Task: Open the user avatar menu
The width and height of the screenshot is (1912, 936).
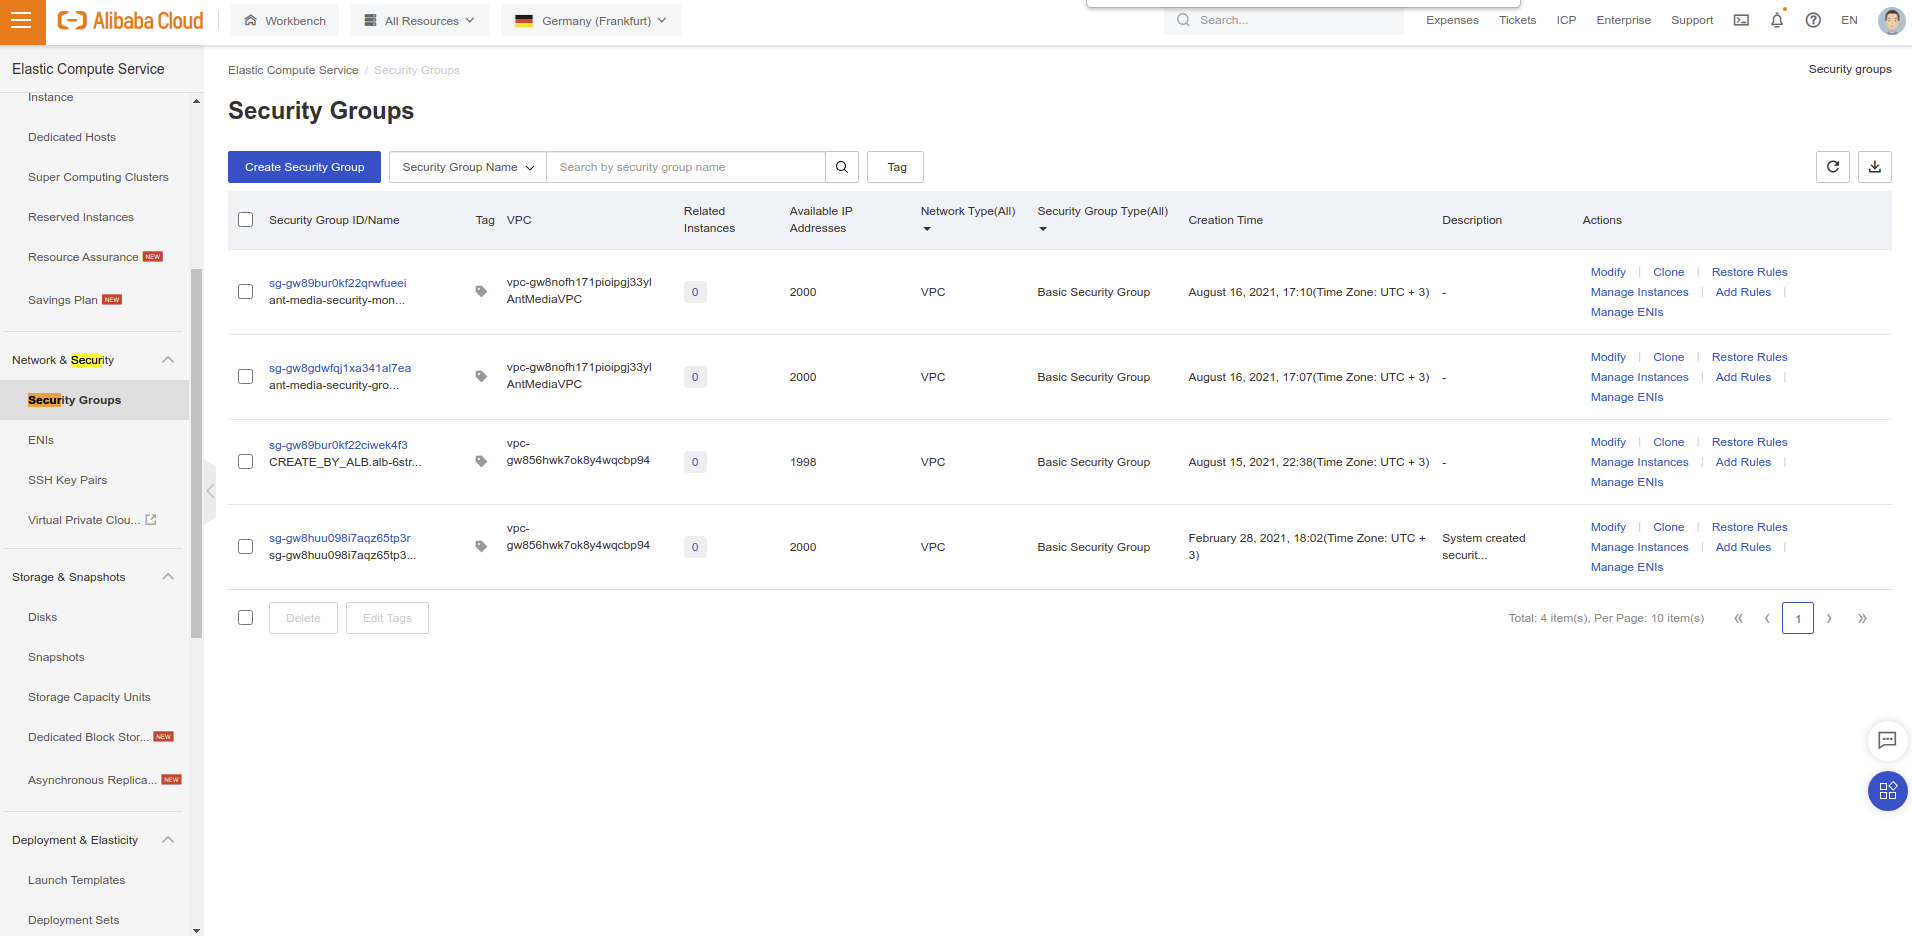Action: tap(1891, 20)
